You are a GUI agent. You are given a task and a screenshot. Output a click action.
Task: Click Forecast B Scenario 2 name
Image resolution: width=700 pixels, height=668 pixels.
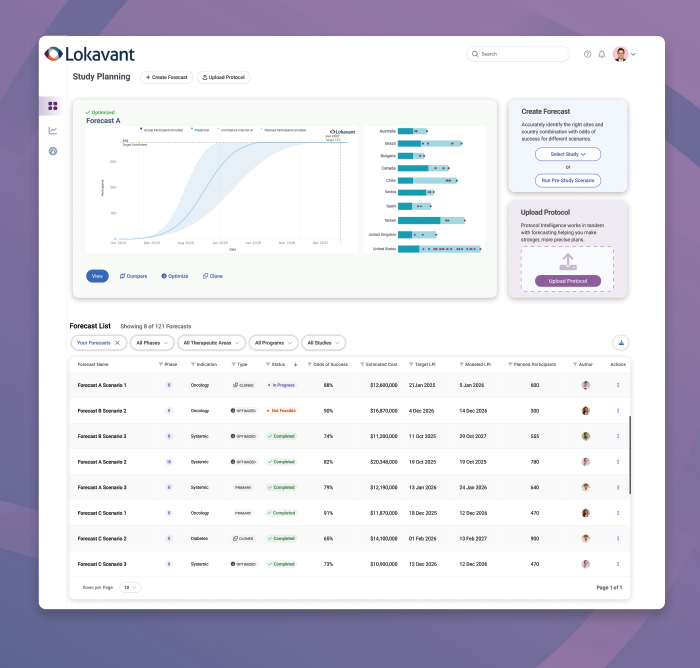tap(102, 410)
